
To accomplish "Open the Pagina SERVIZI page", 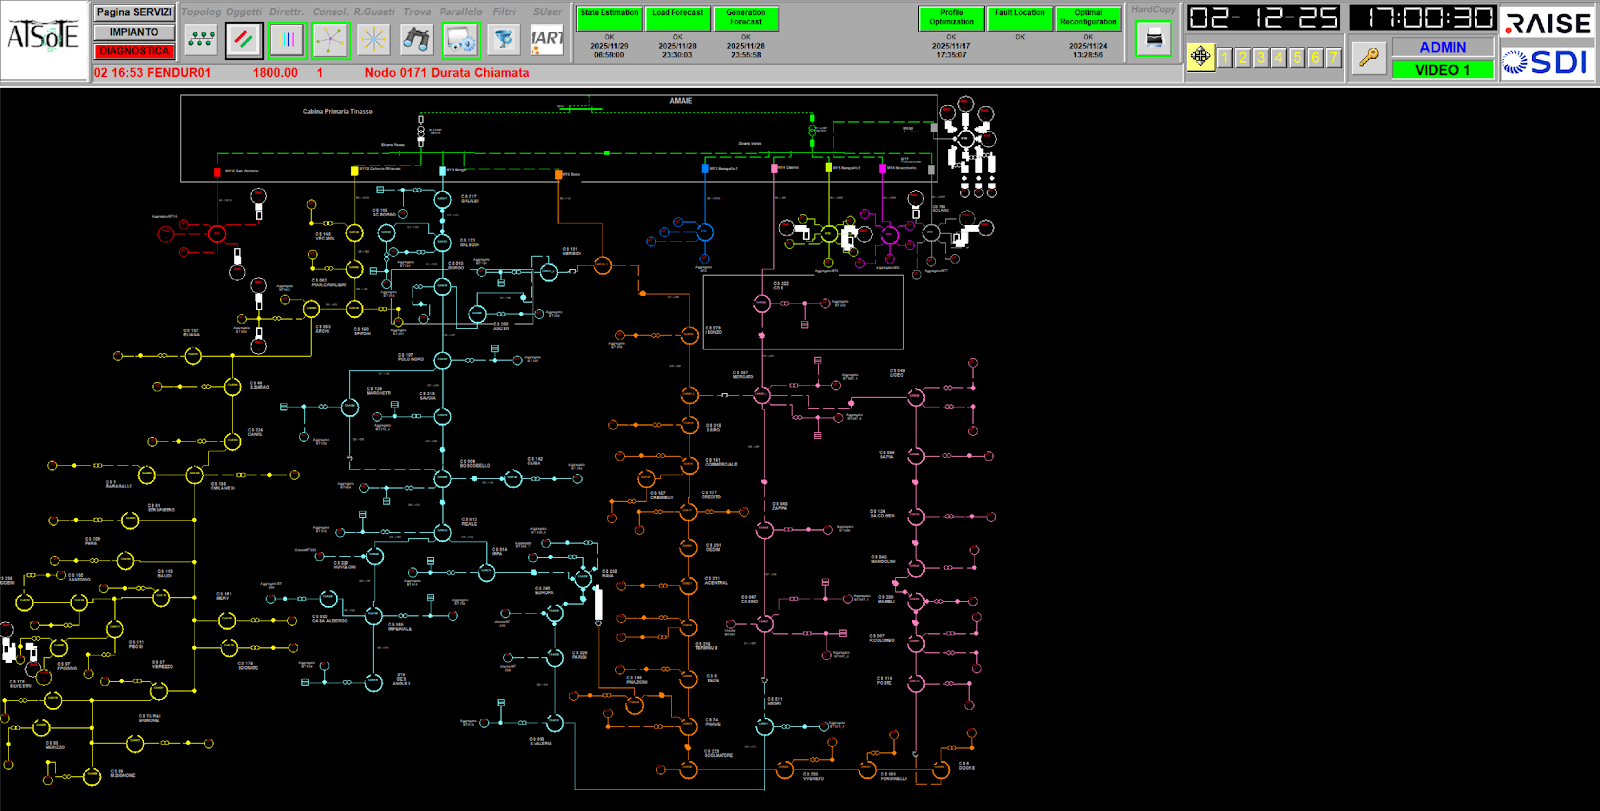I will pos(134,12).
